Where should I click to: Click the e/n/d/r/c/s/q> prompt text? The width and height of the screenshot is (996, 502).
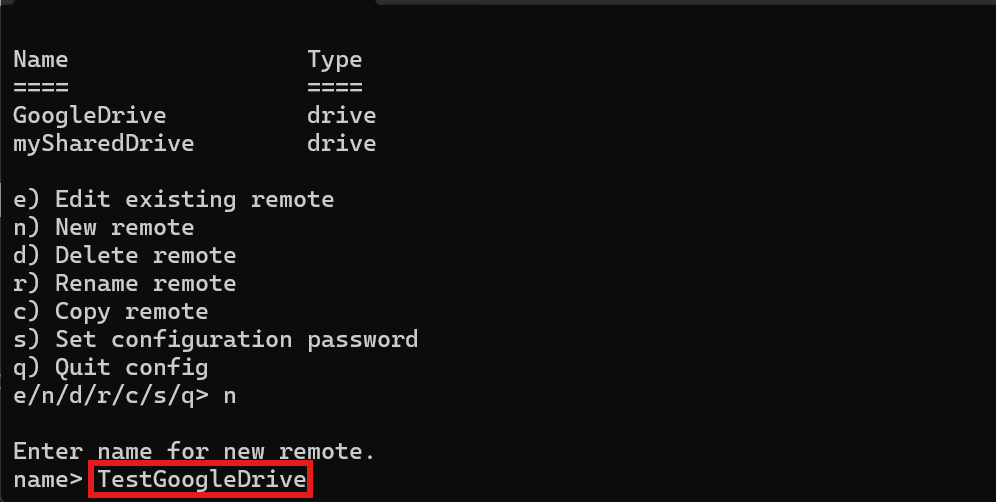[111, 395]
